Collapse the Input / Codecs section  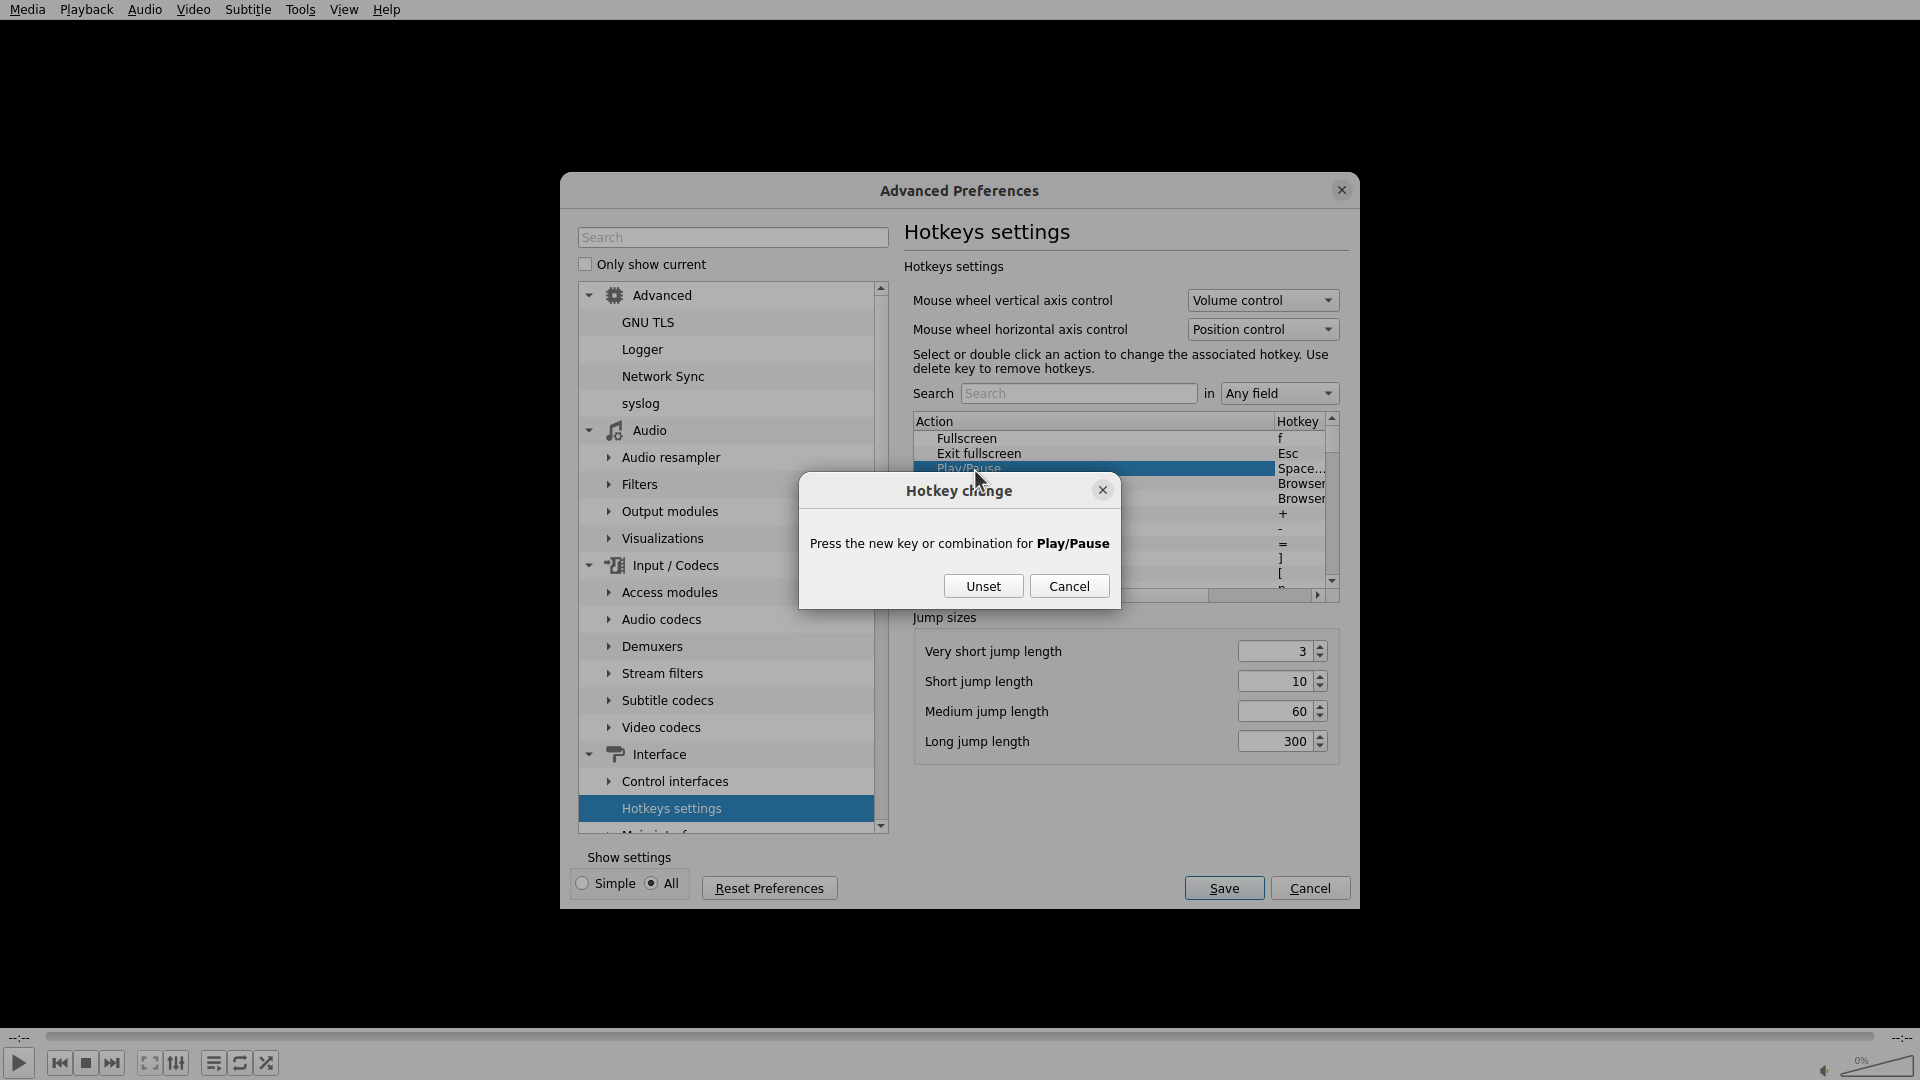point(589,566)
